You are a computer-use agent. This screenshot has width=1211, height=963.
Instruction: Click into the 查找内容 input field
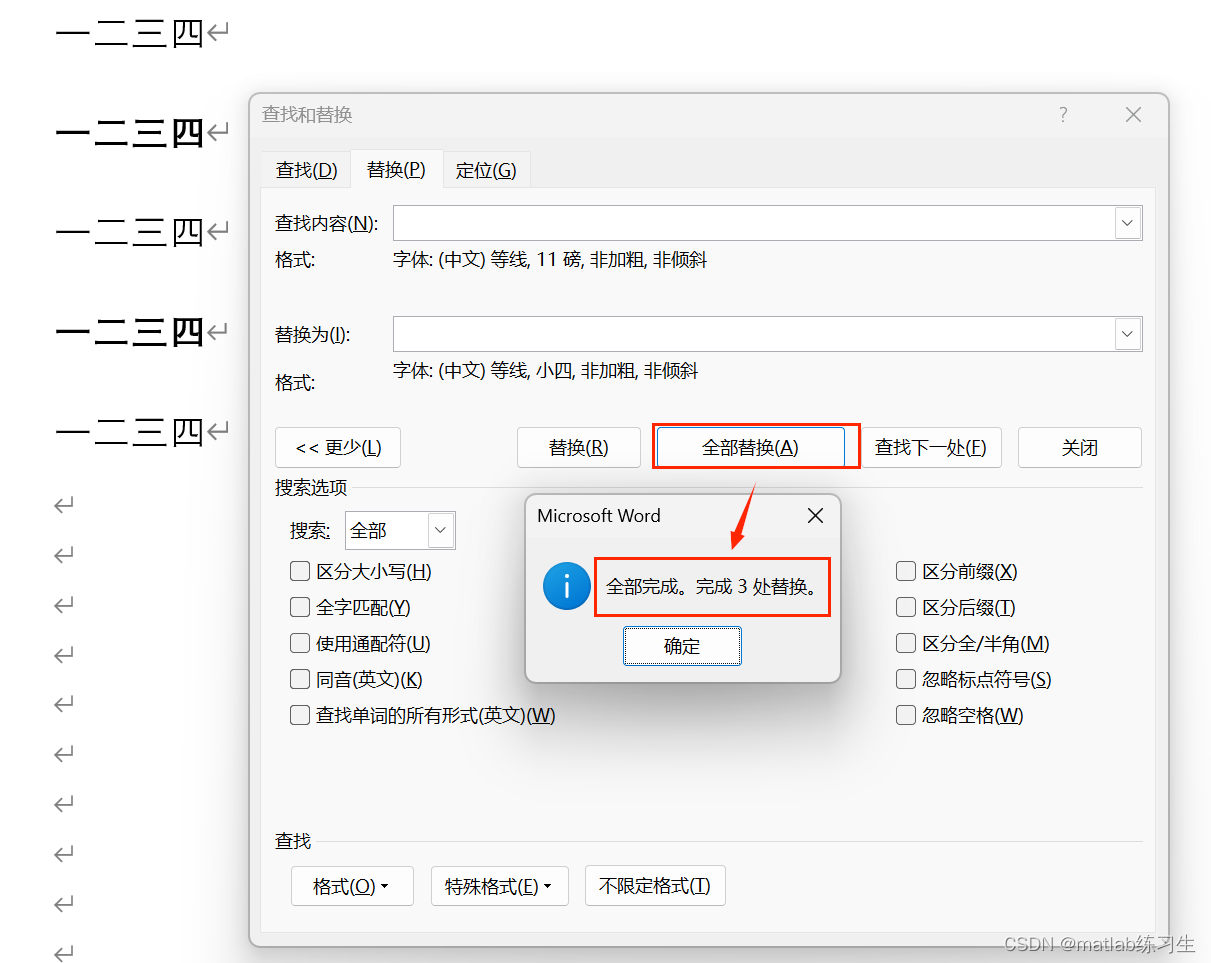(755, 223)
